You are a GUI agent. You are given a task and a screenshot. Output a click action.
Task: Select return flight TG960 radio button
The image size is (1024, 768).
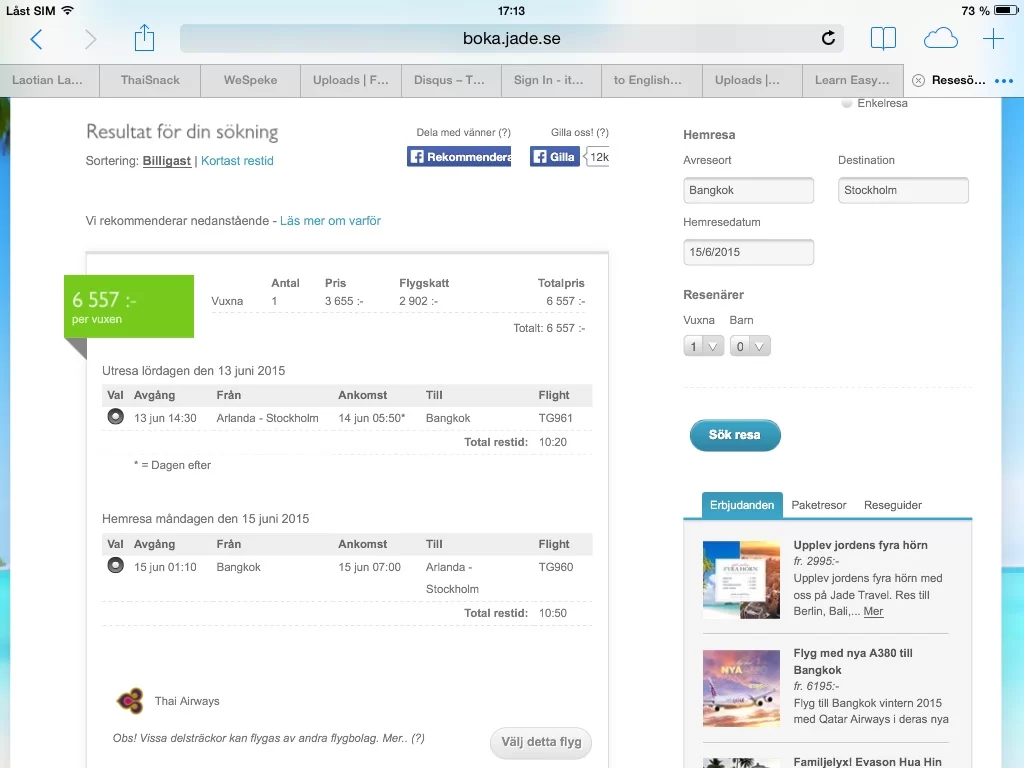tap(115, 567)
